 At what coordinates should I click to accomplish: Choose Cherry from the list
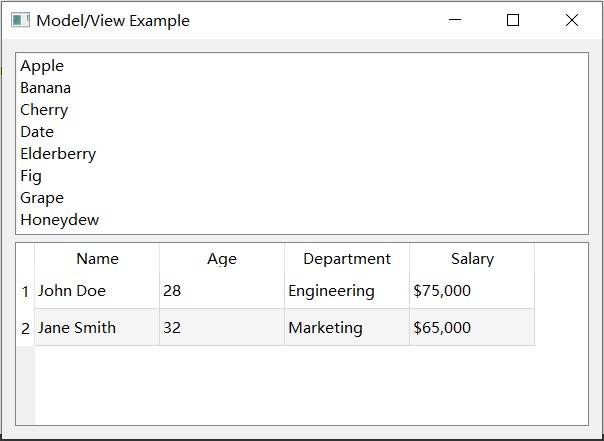pyautogui.click(x=44, y=110)
